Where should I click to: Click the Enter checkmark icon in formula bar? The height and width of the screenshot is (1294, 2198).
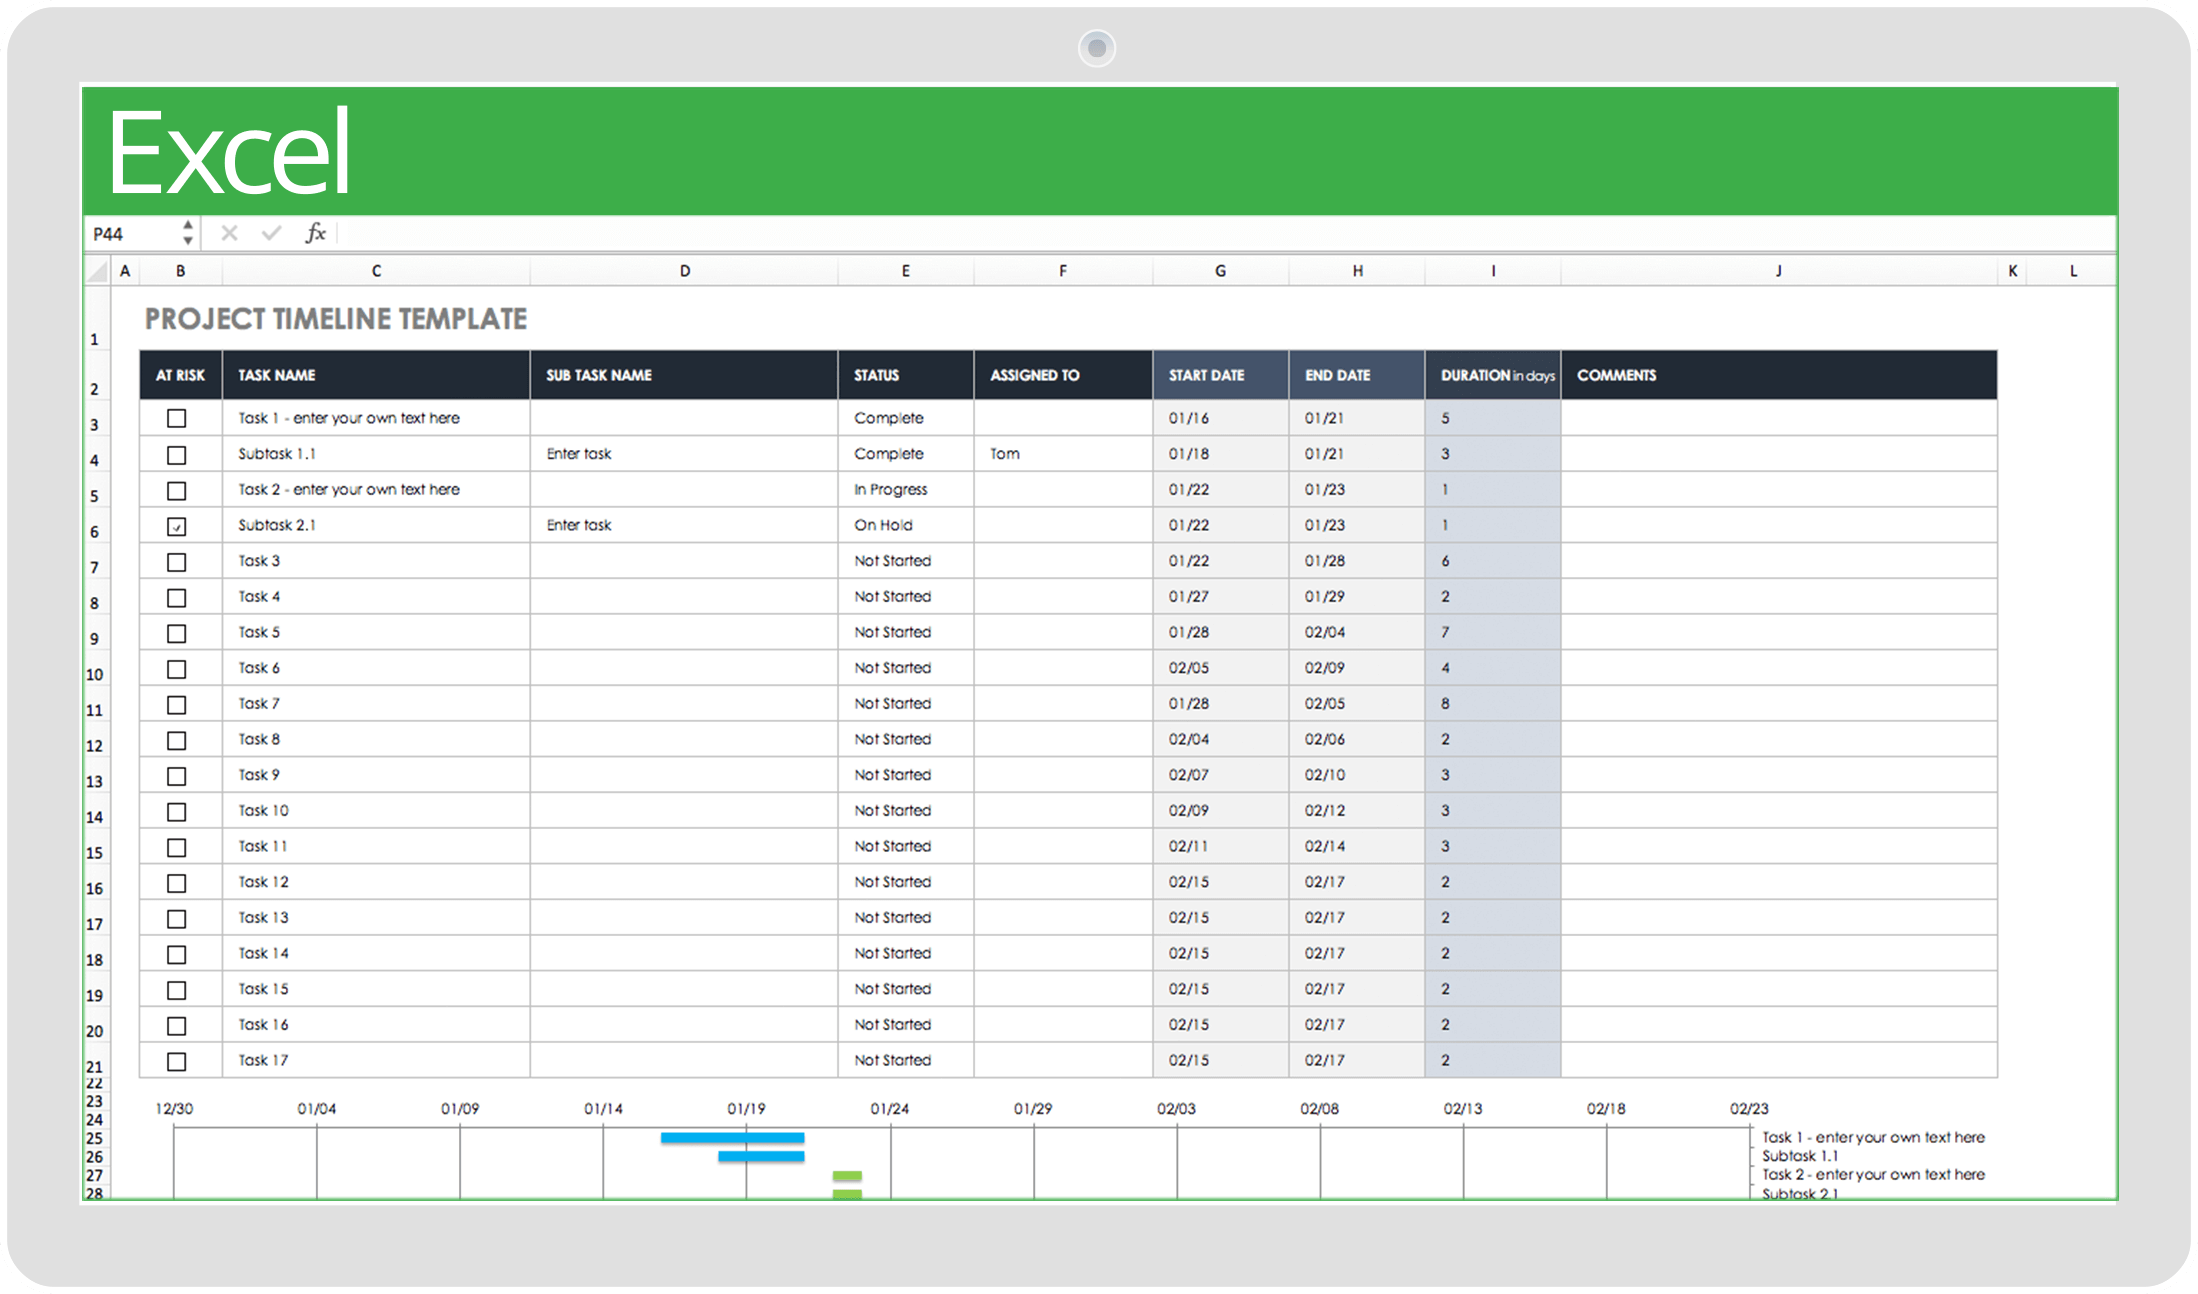272,232
